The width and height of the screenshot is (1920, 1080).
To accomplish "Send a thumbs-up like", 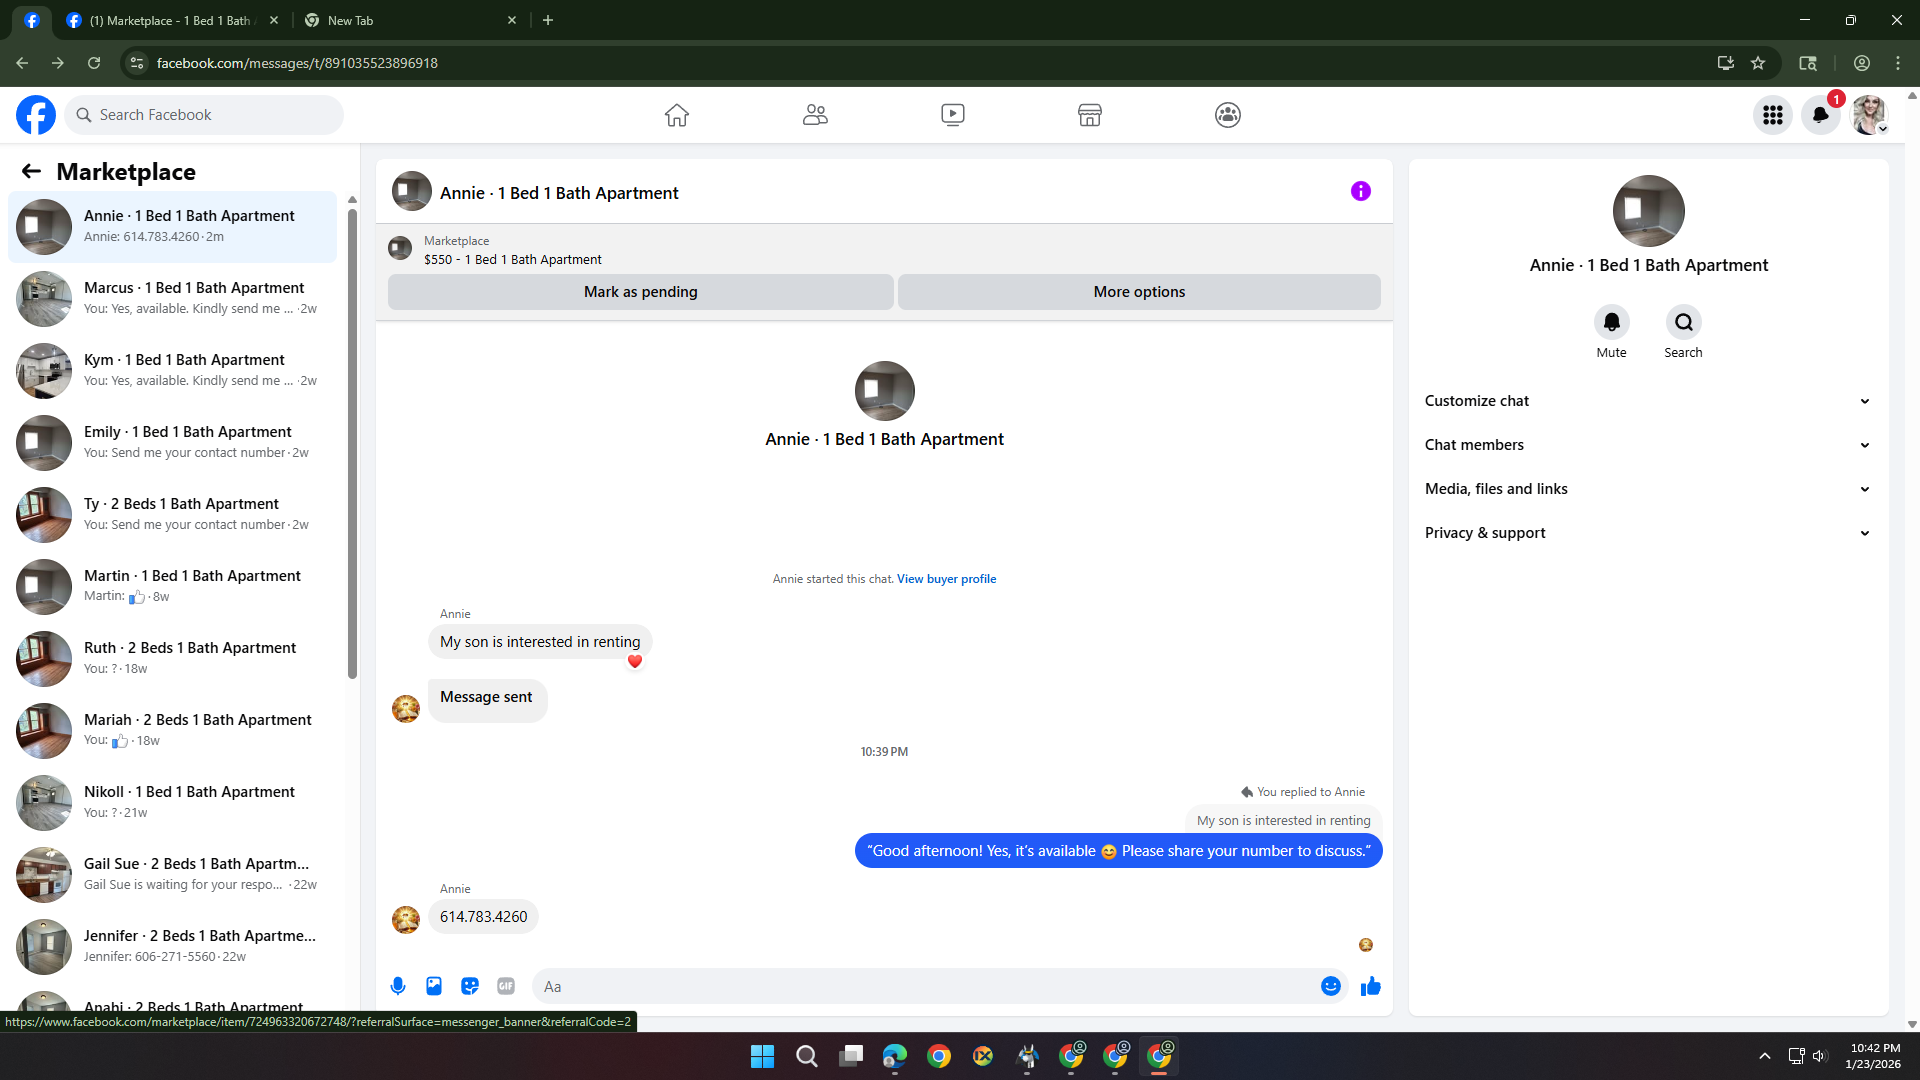I will tap(1370, 986).
